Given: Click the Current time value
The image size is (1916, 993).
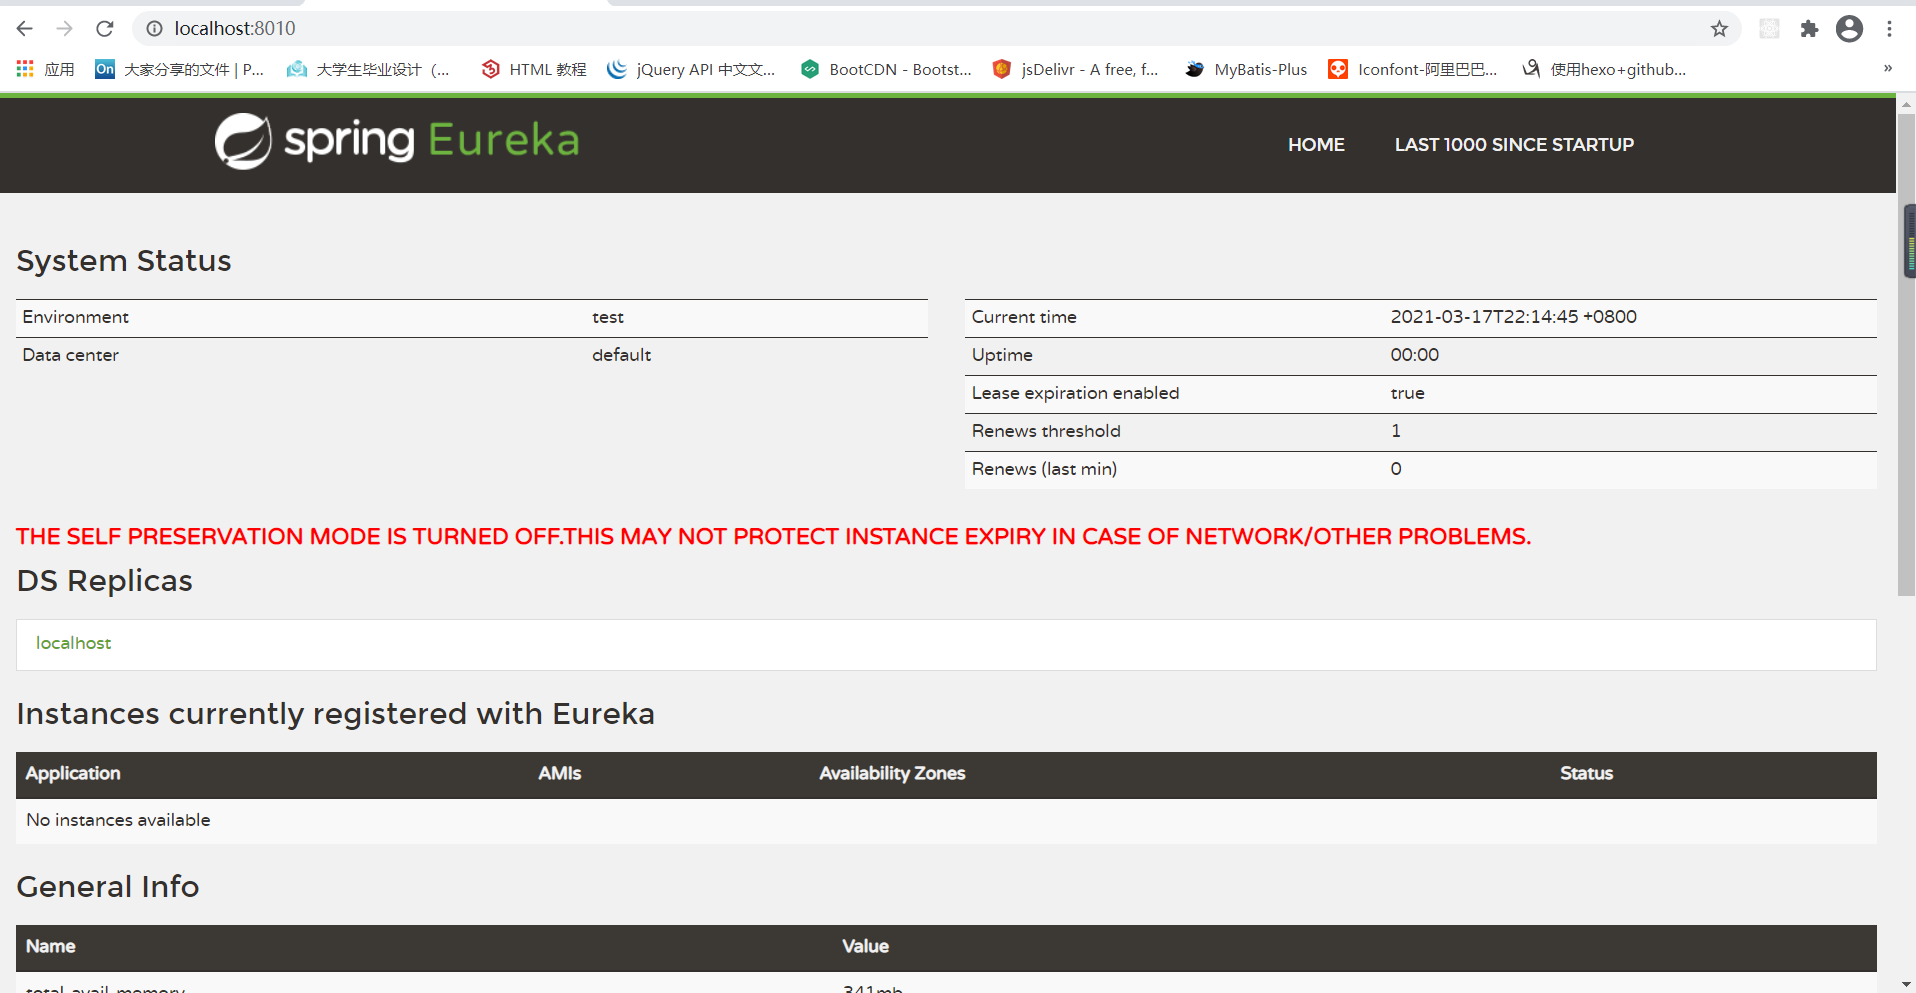Looking at the screenshot, I should [x=1513, y=317].
